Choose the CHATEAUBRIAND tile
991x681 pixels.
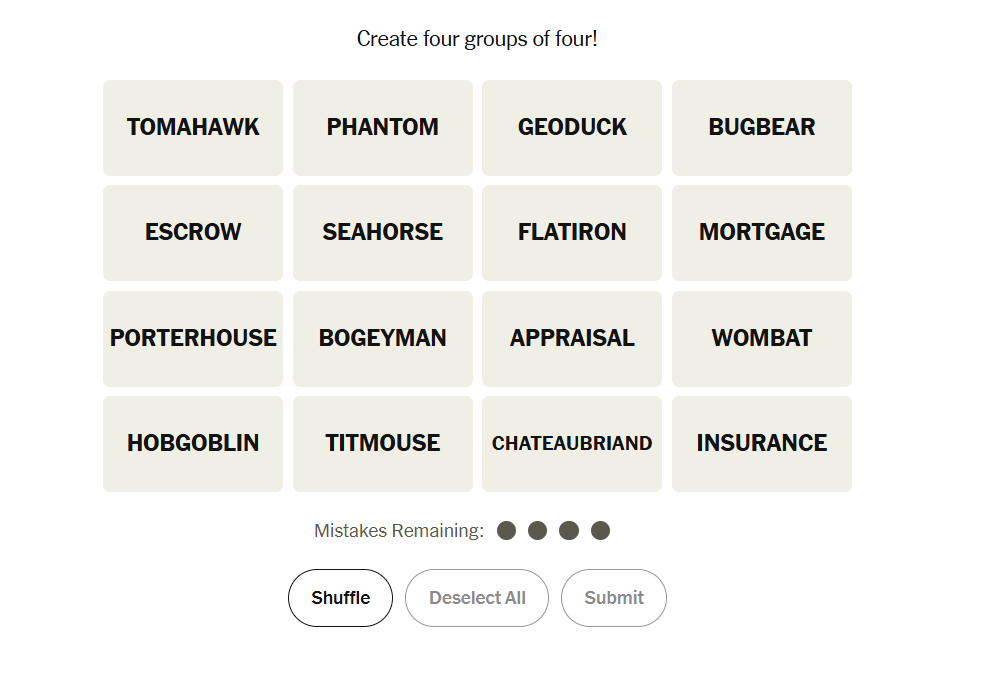(x=572, y=444)
